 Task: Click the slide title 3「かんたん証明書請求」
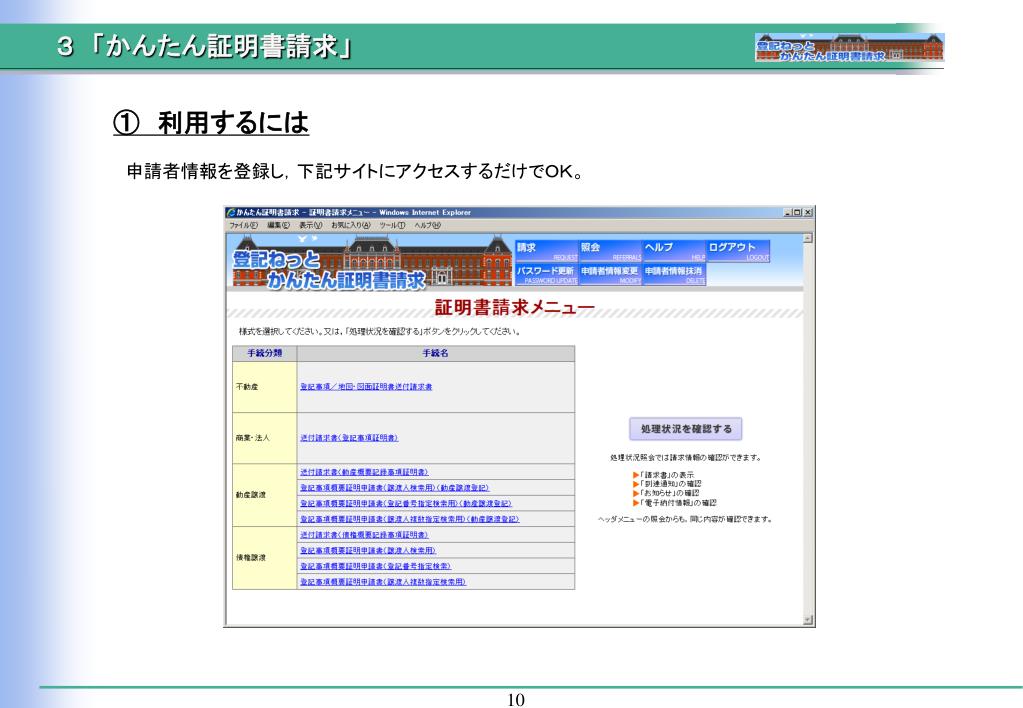[204, 46]
